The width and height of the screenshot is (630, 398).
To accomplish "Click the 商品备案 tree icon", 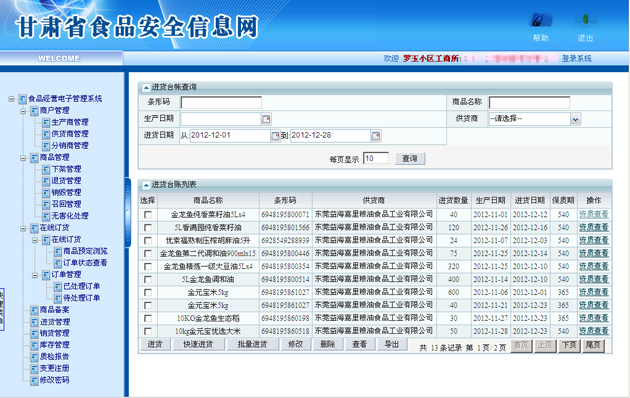I will [x=35, y=310].
